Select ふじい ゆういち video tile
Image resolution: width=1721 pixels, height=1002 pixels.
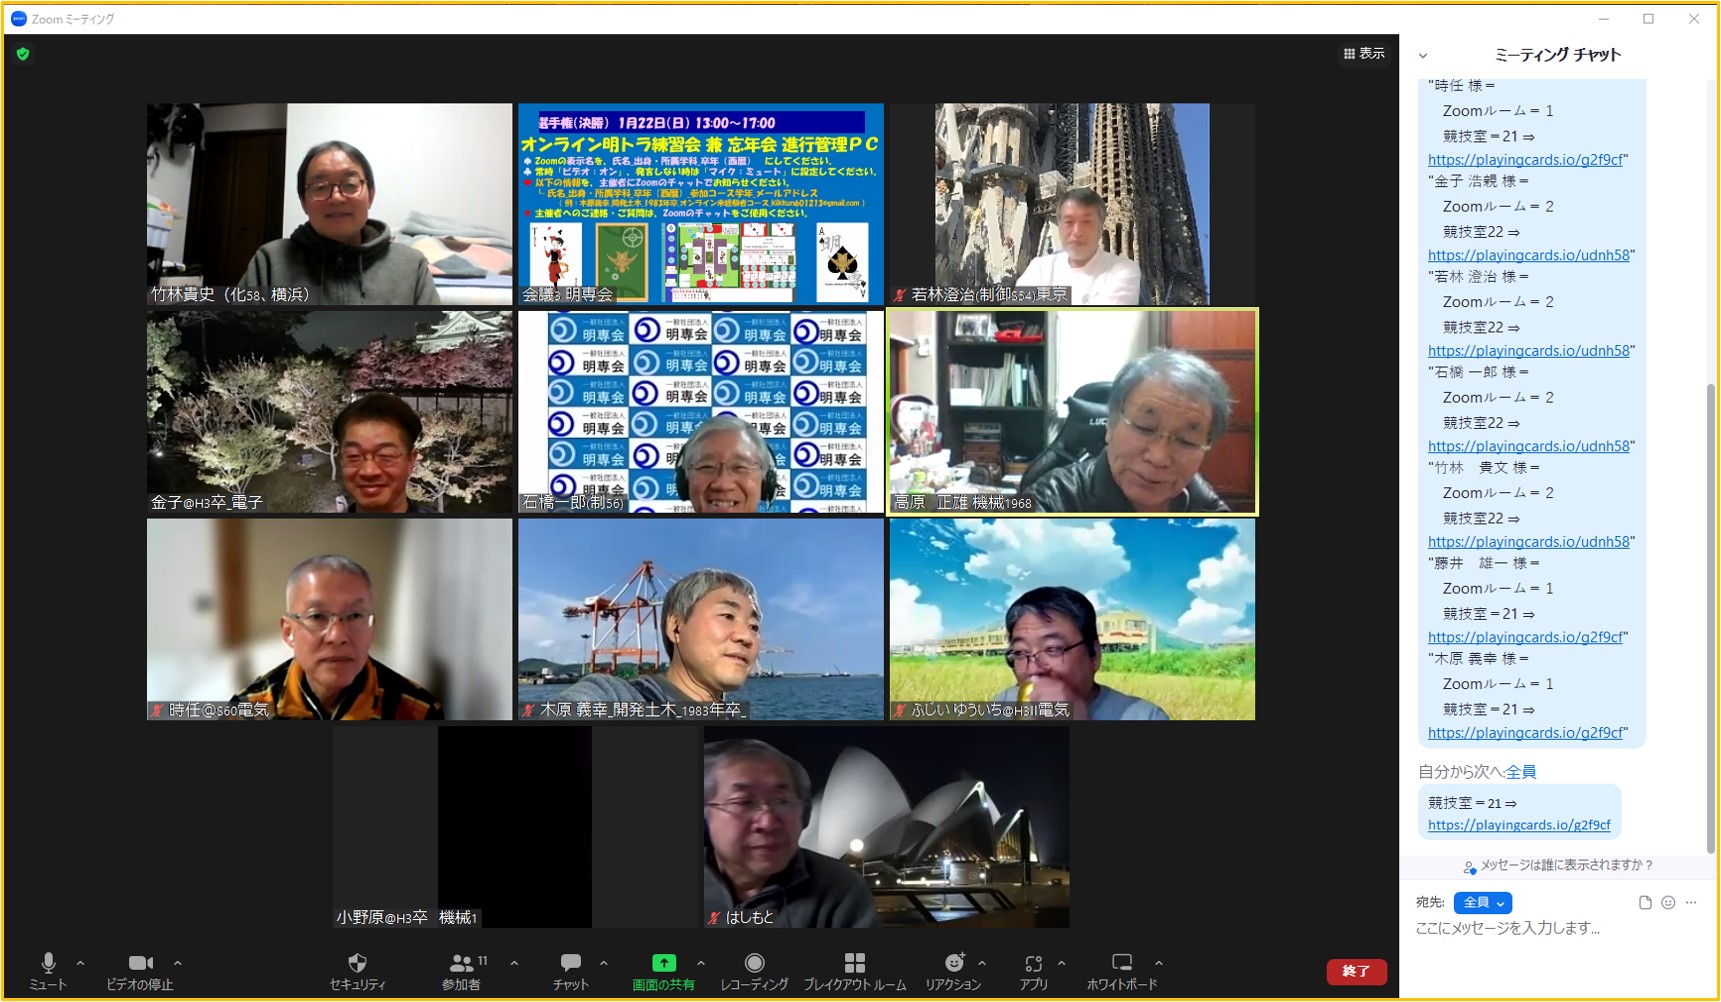(x=1072, y=619)
